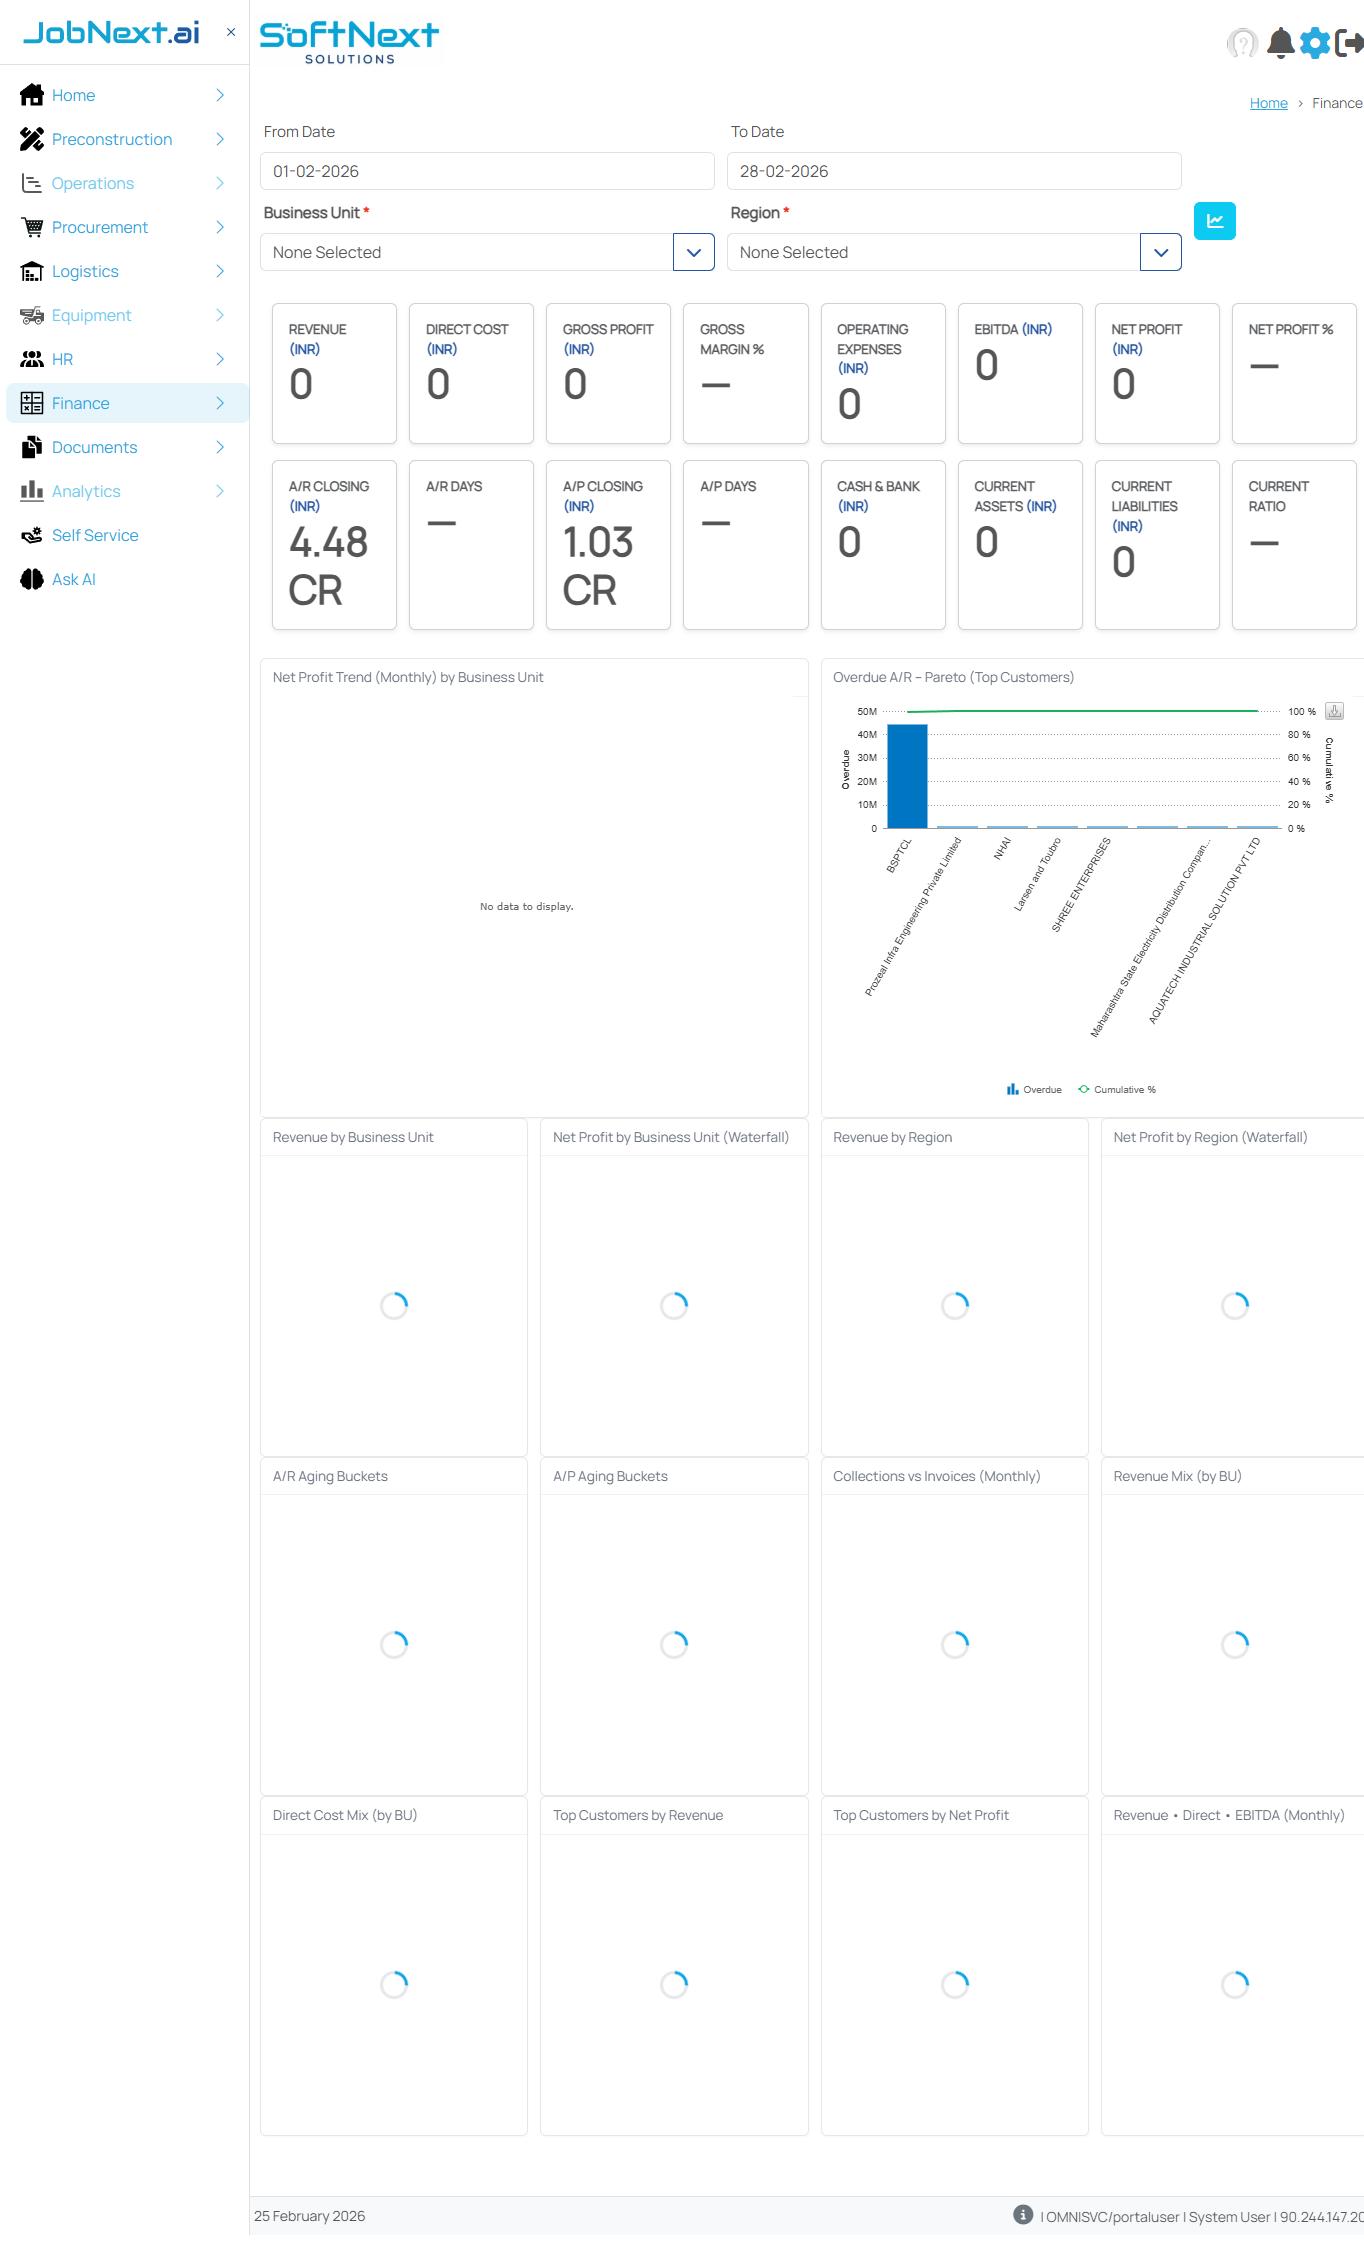
Task: Click the BSPTCL overdue bar
Action: pyautogui.click(x=907, y=776)
